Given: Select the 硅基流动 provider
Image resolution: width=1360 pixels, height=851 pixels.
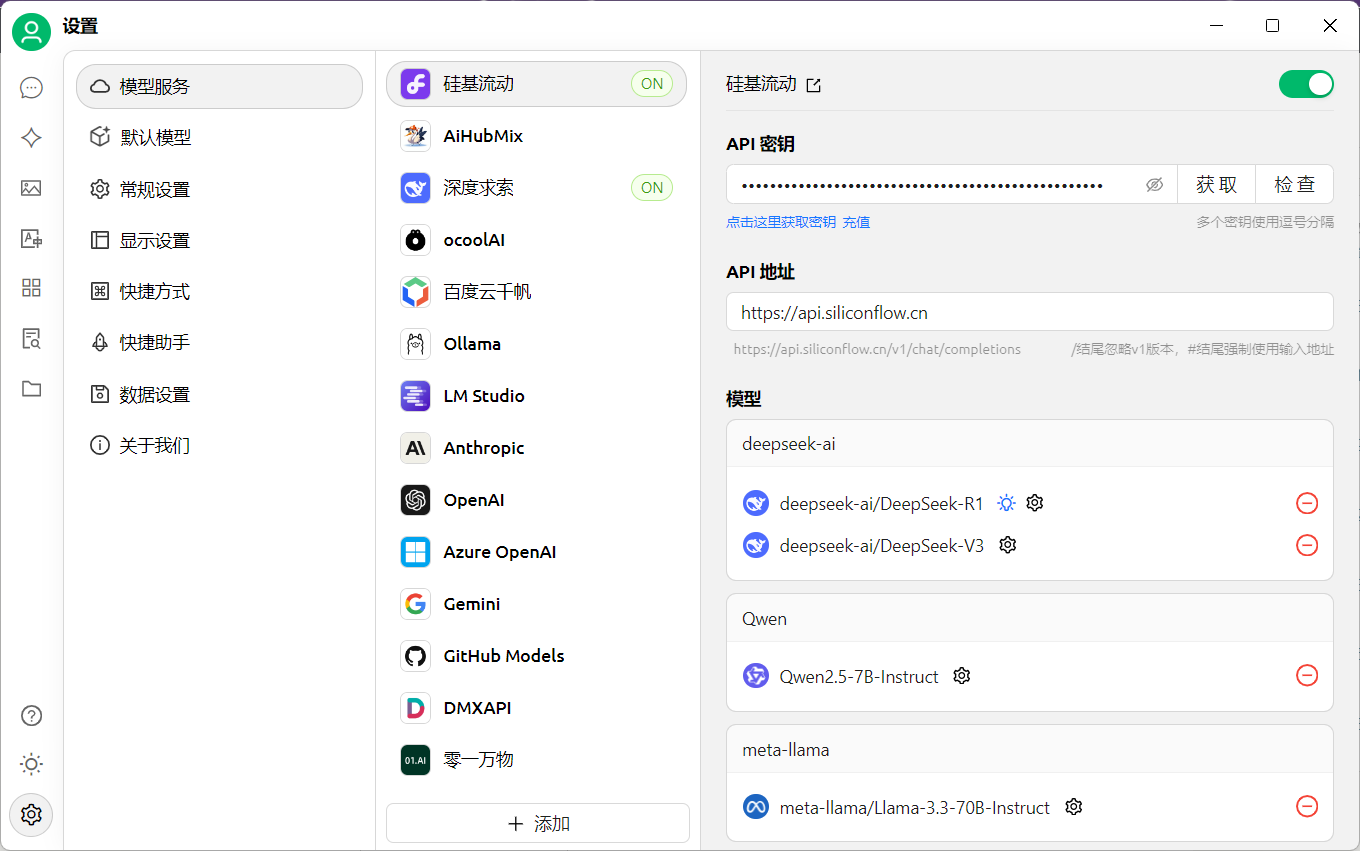Looking at the screenshot, I should [537, 84].
